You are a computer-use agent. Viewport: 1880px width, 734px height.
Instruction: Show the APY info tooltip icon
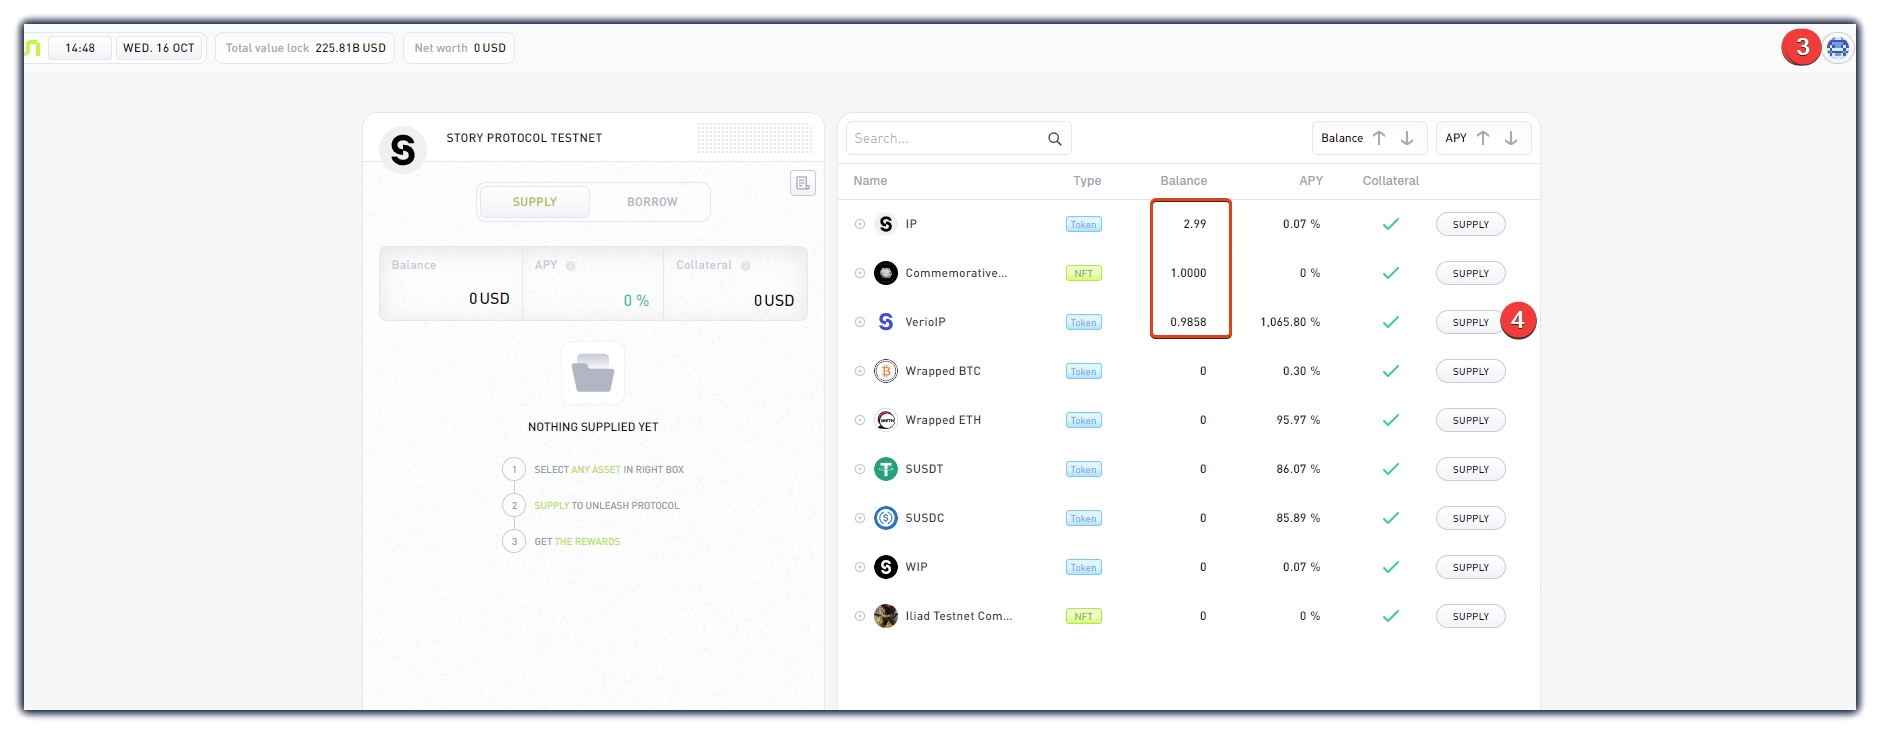point(571,266)
